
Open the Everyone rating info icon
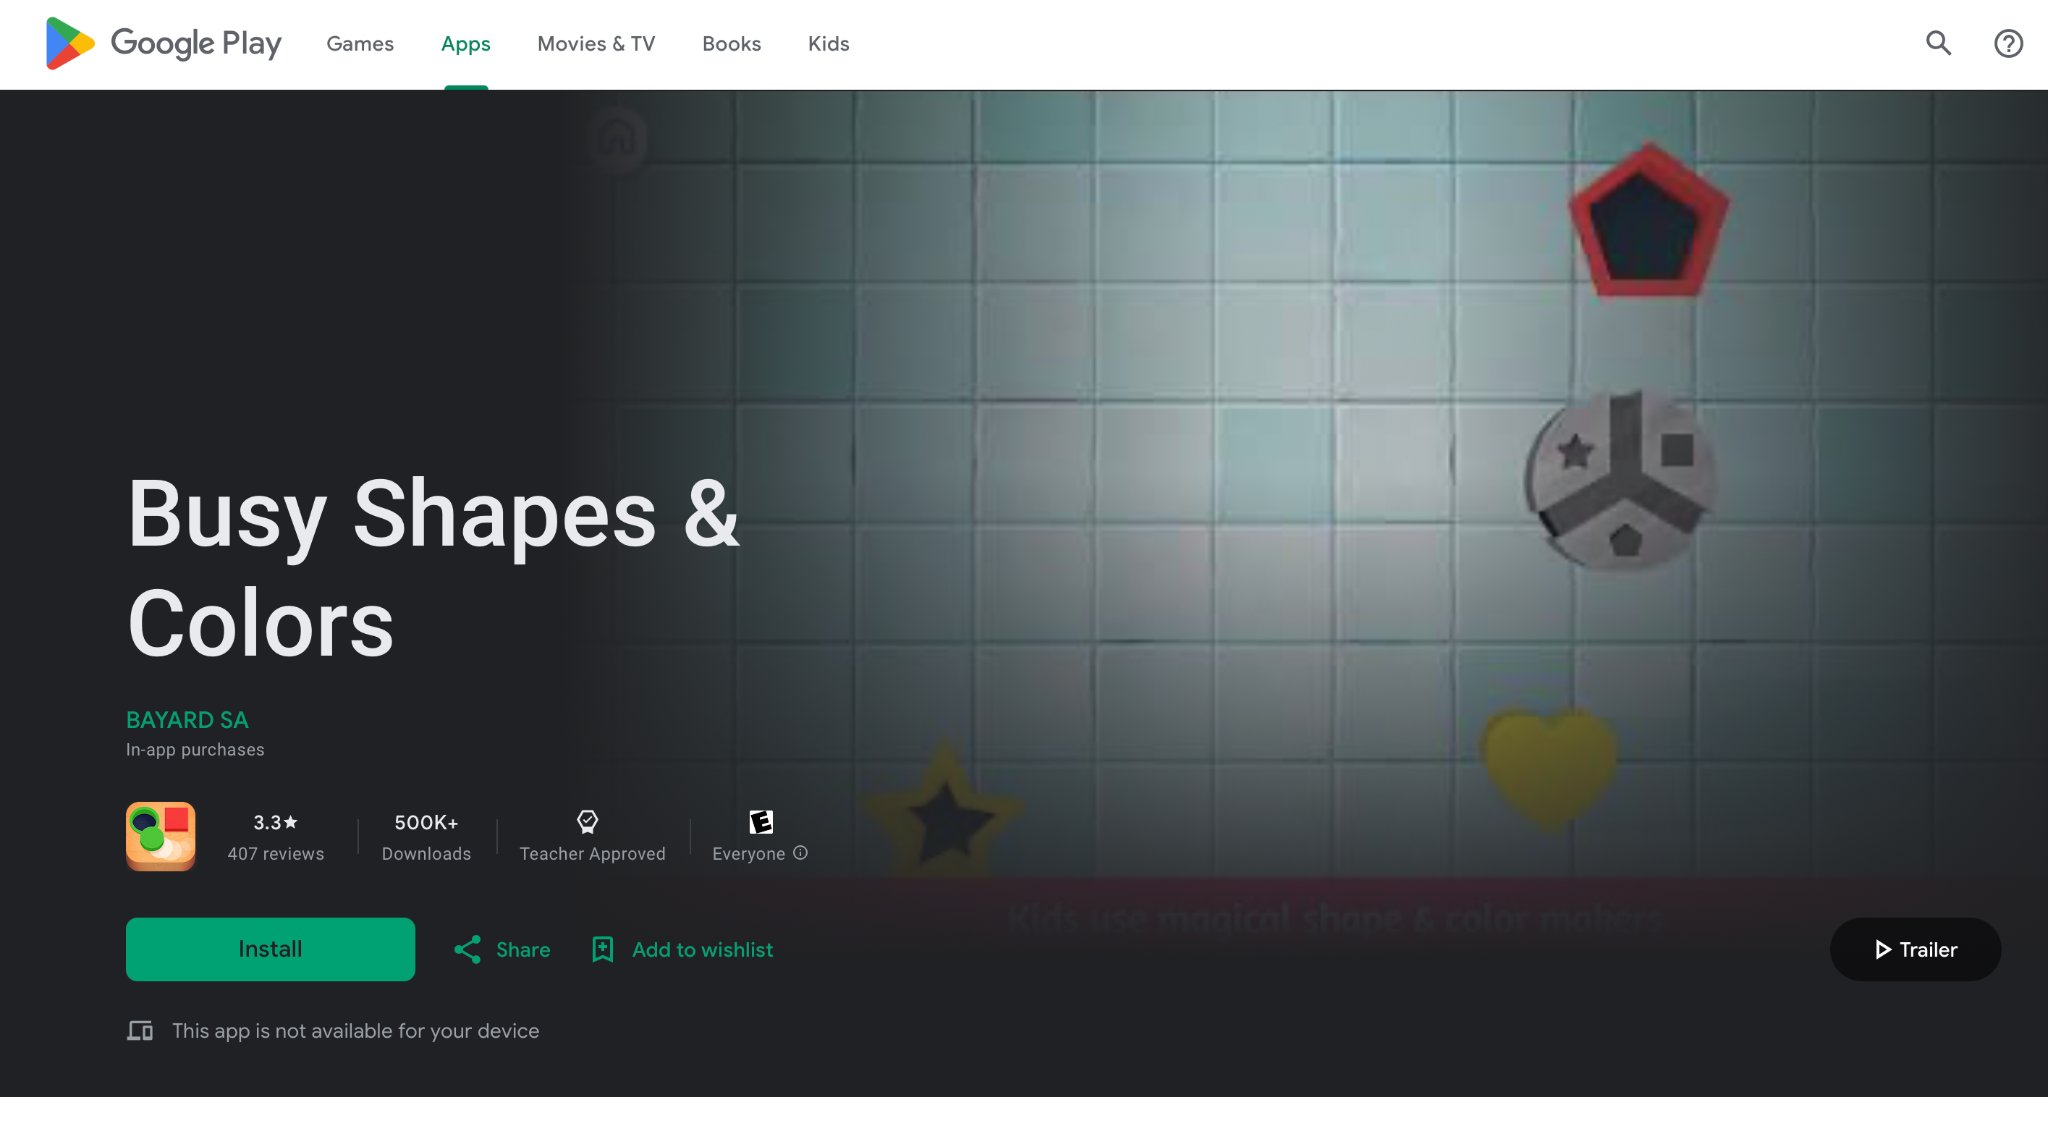[800, 853]
